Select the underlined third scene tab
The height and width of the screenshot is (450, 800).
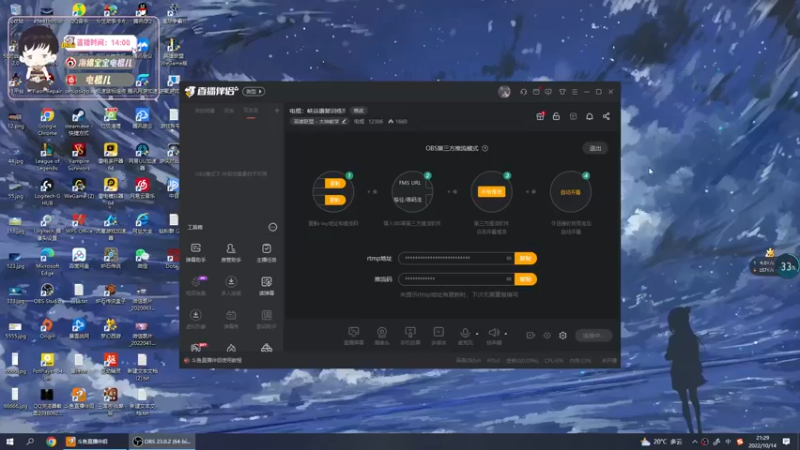(251, 110)
